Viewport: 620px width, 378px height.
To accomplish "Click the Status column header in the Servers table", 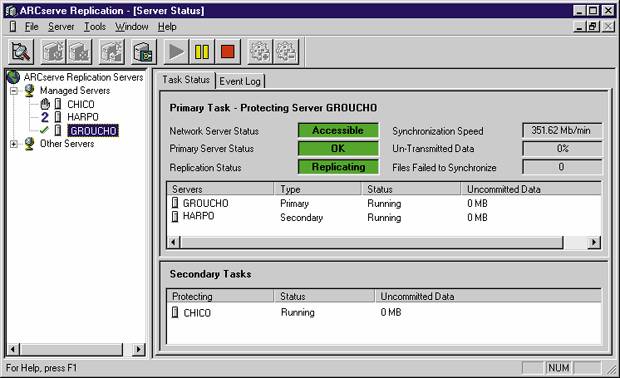I will point(411,189).
